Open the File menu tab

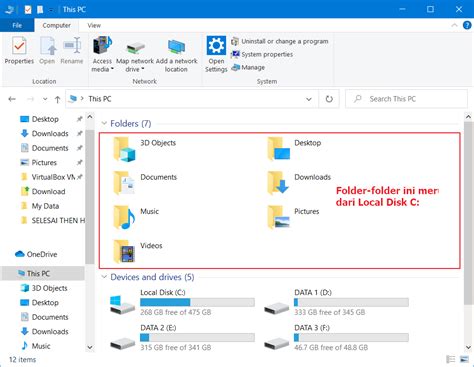17,25
